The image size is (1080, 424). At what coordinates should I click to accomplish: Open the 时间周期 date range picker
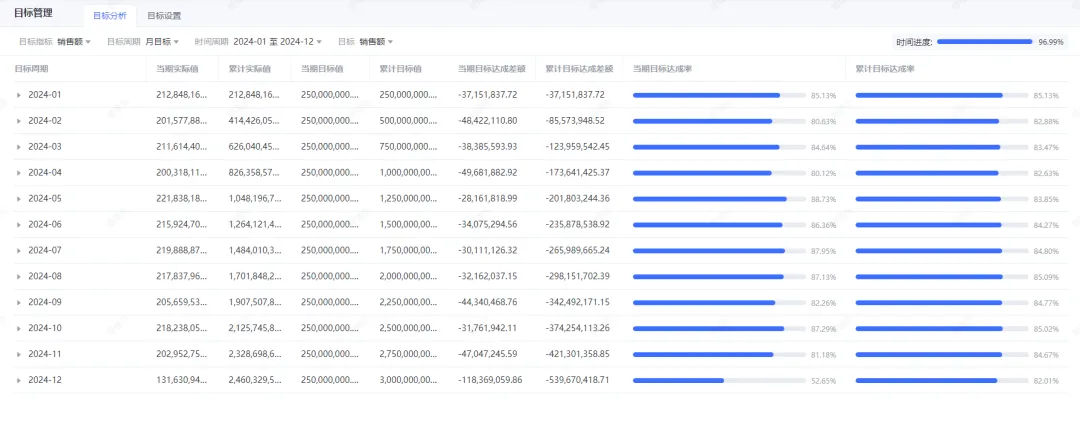(277, 42)
